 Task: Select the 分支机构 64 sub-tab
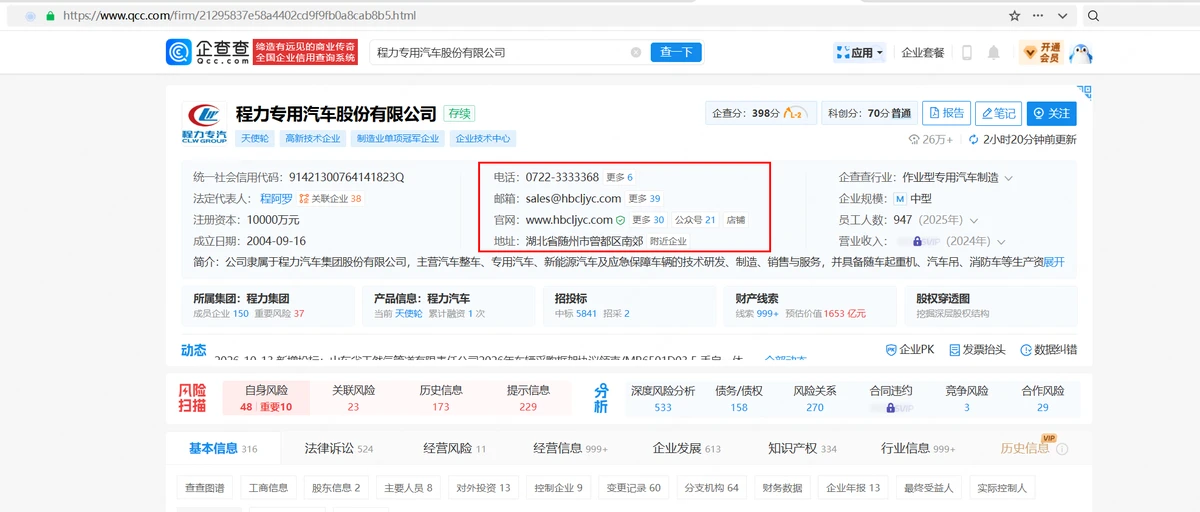(711, 488)
